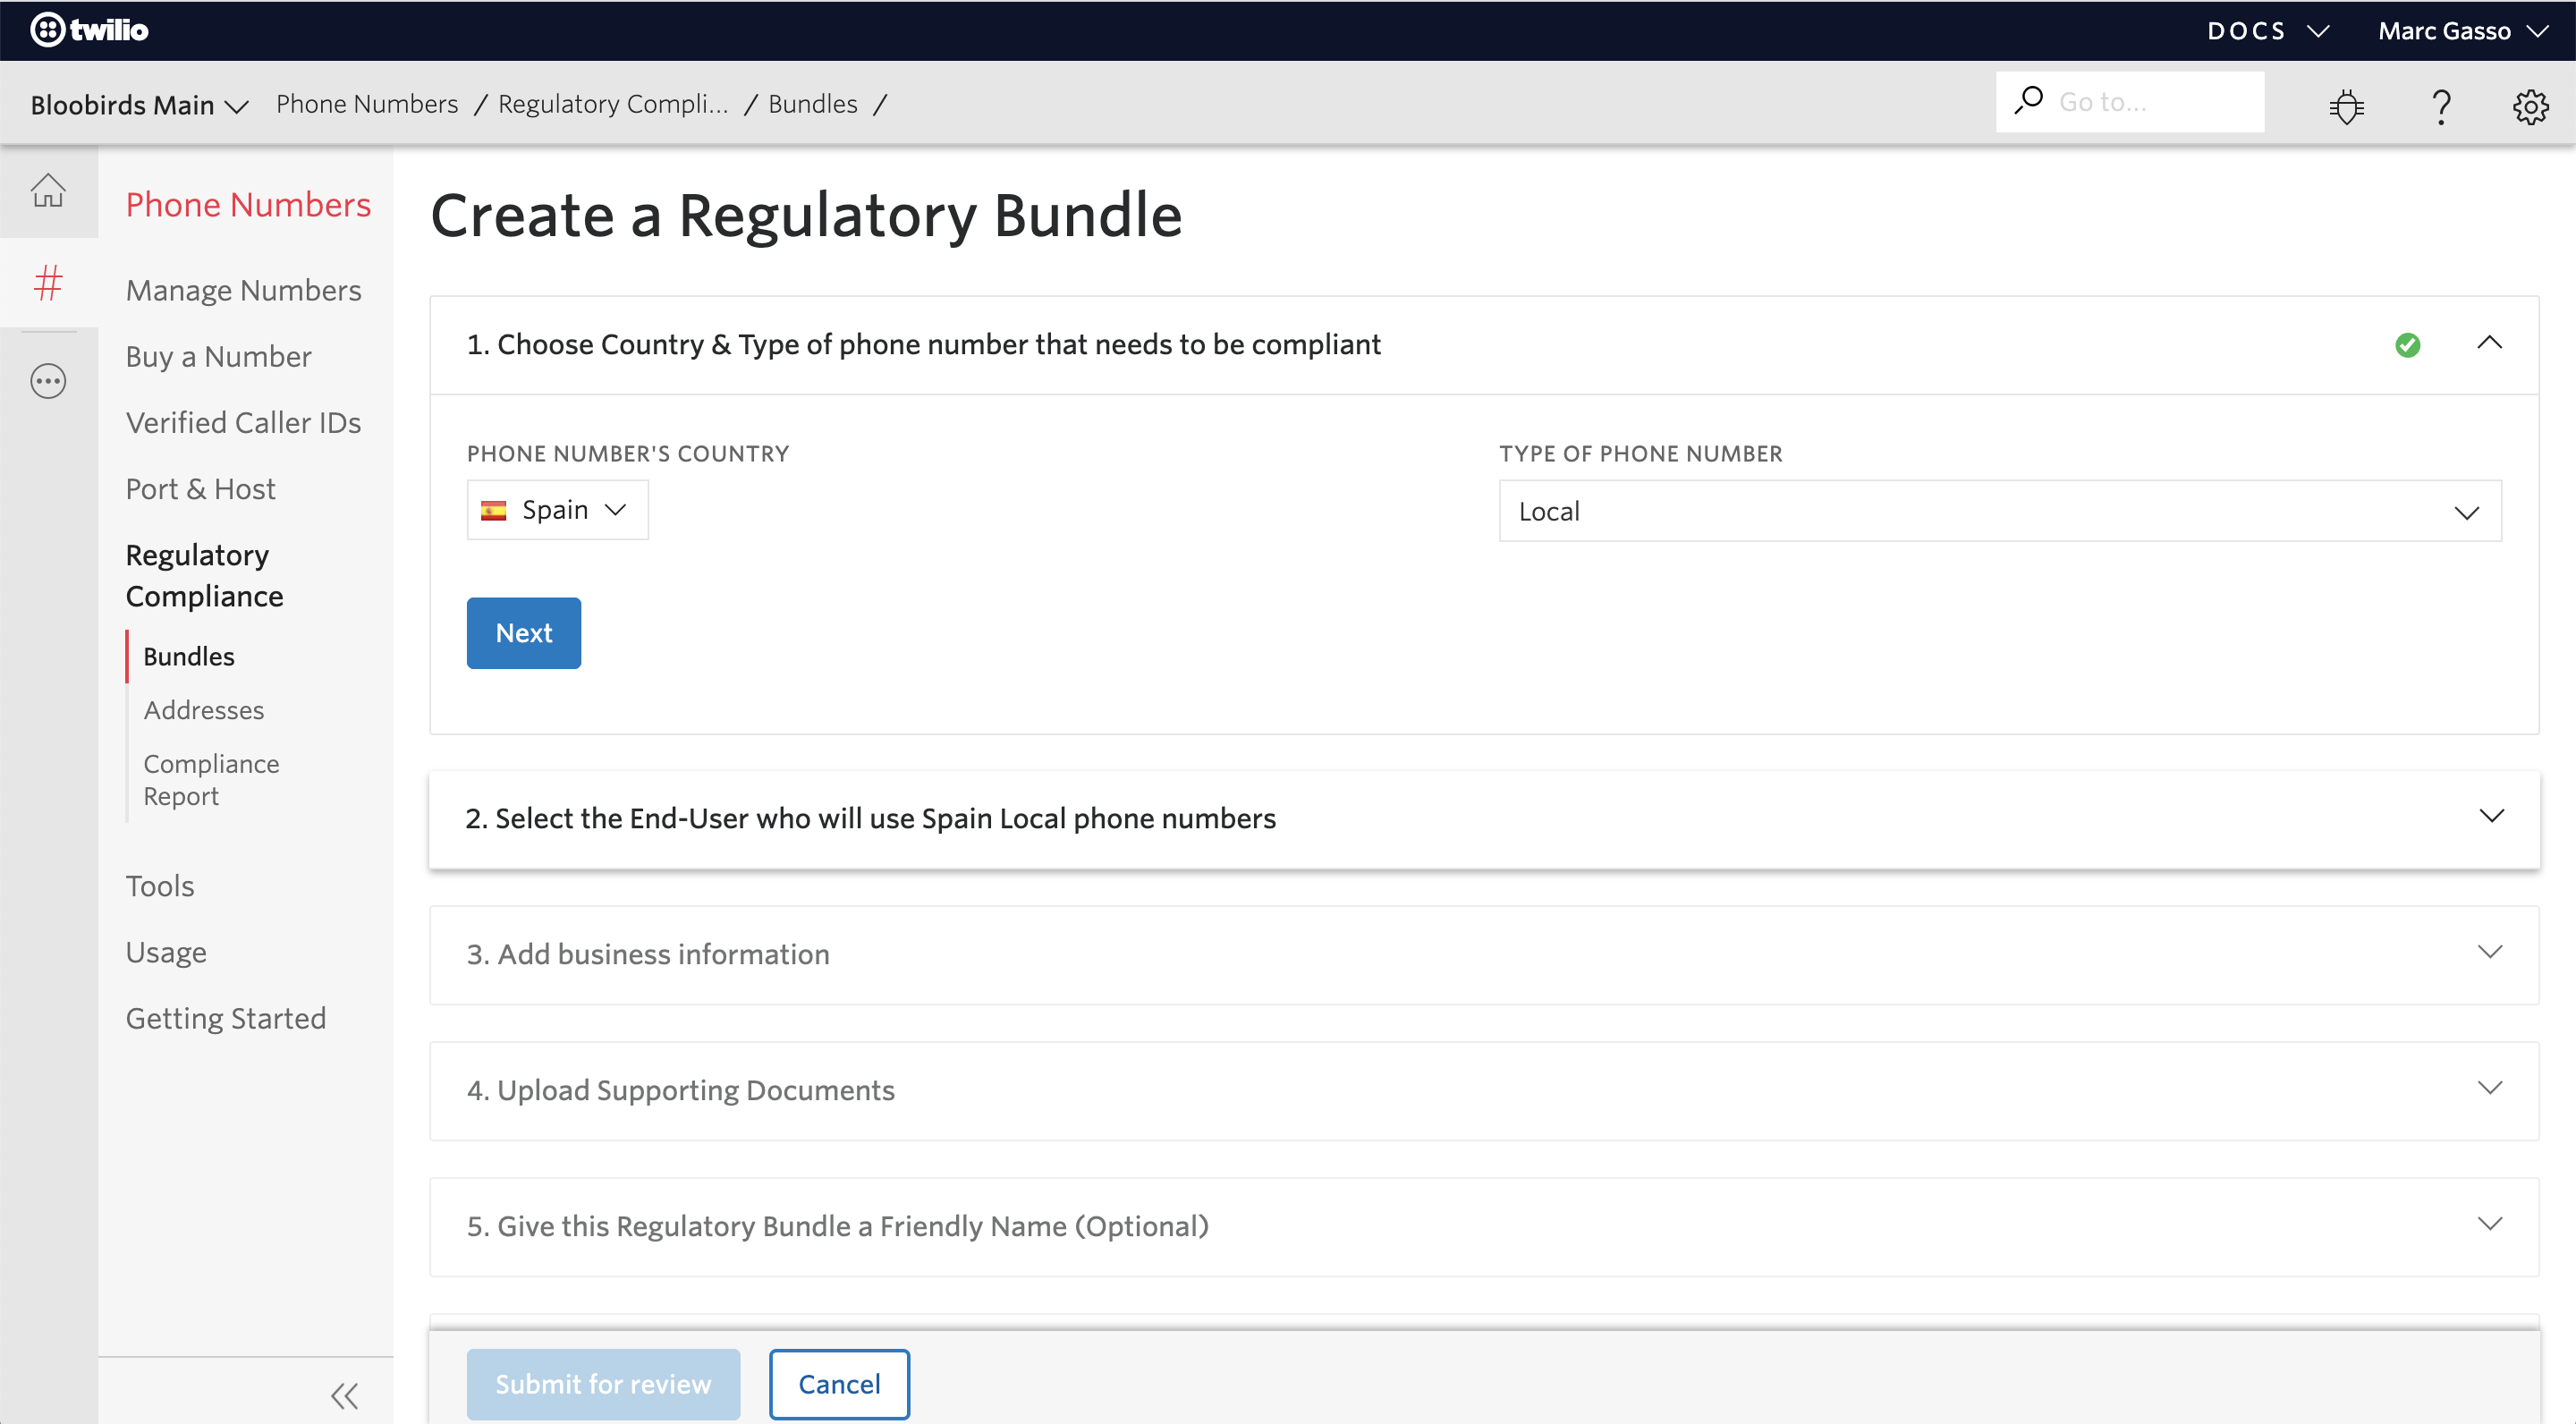Image resolution: width=2576 pixels, height=1424 pixels.
Task: Click the Spain flag icon
Action: (494, 510)
